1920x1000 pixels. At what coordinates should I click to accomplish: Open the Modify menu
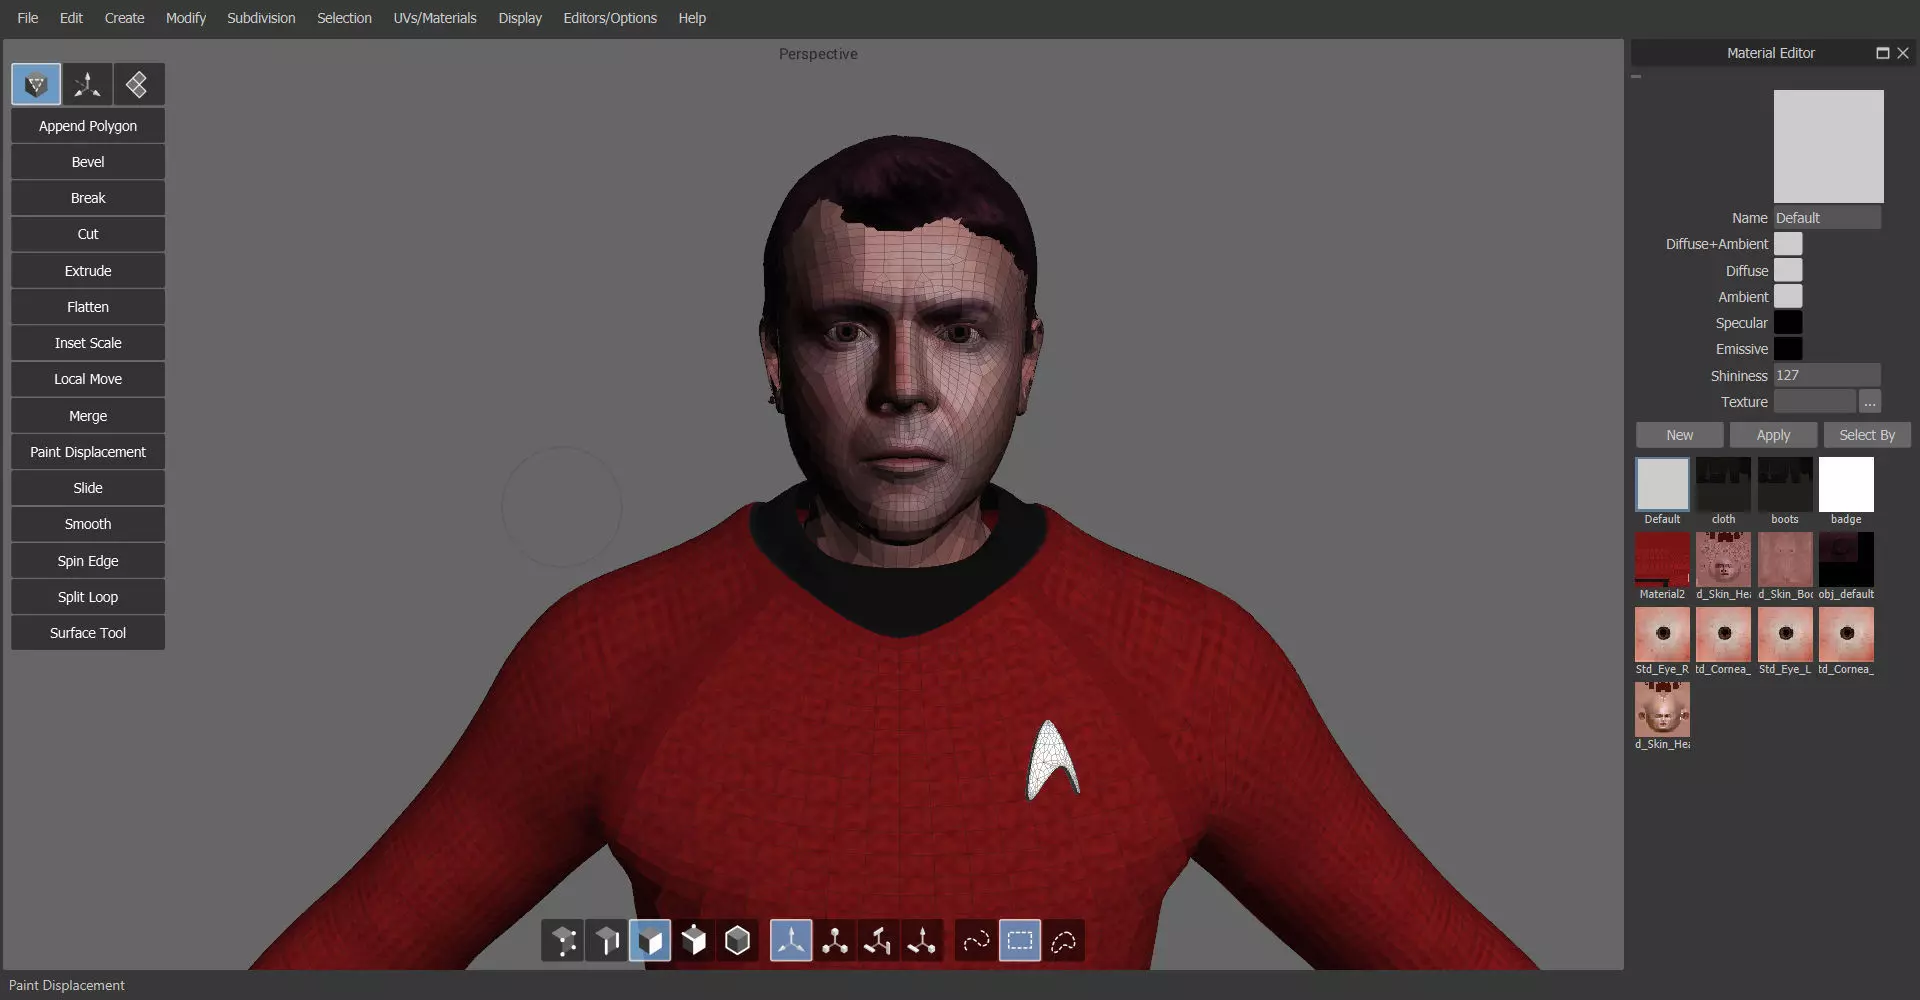point(186,18)
